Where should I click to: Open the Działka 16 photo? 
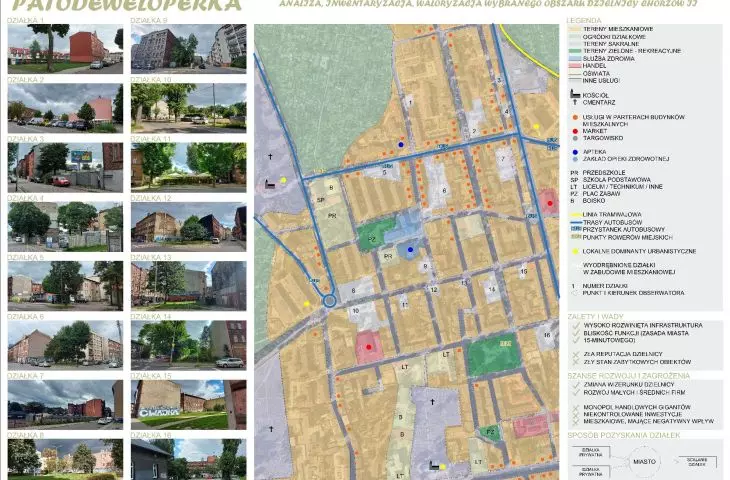pyautogui.click(x=189, y=459)
